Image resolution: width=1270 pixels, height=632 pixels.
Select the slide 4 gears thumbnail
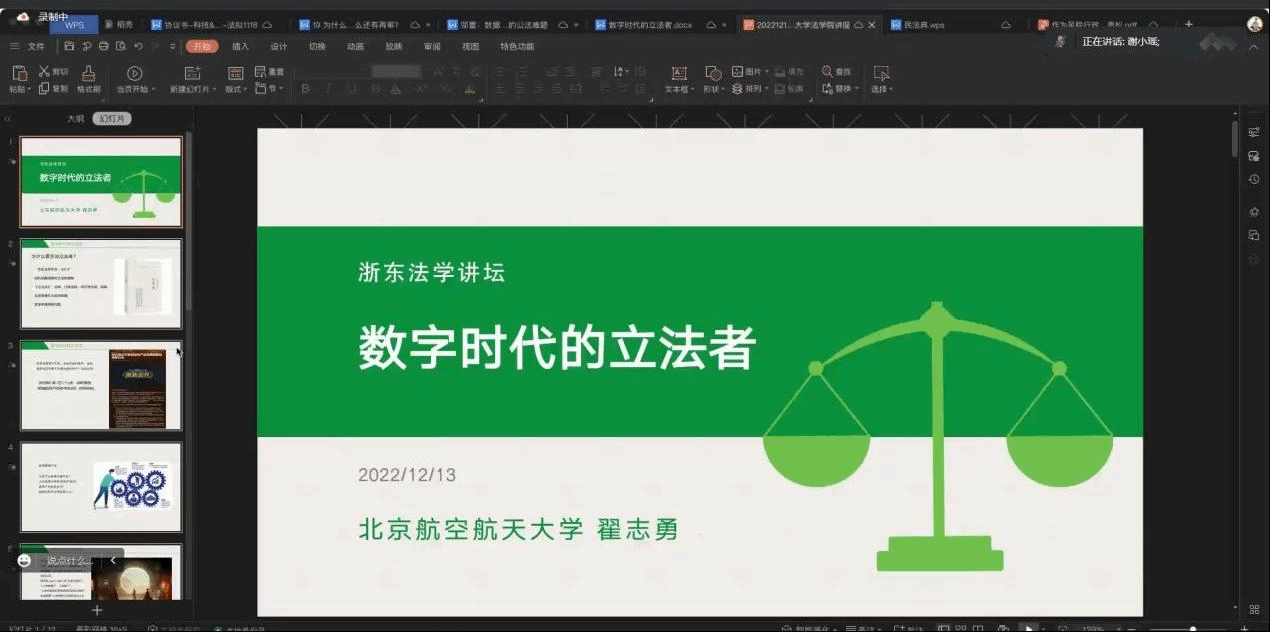tap(101, 487)
